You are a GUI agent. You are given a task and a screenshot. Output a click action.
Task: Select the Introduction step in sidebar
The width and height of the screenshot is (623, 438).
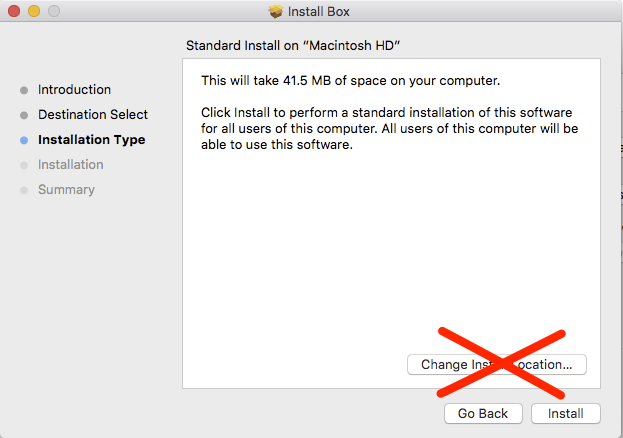point(74,90)
